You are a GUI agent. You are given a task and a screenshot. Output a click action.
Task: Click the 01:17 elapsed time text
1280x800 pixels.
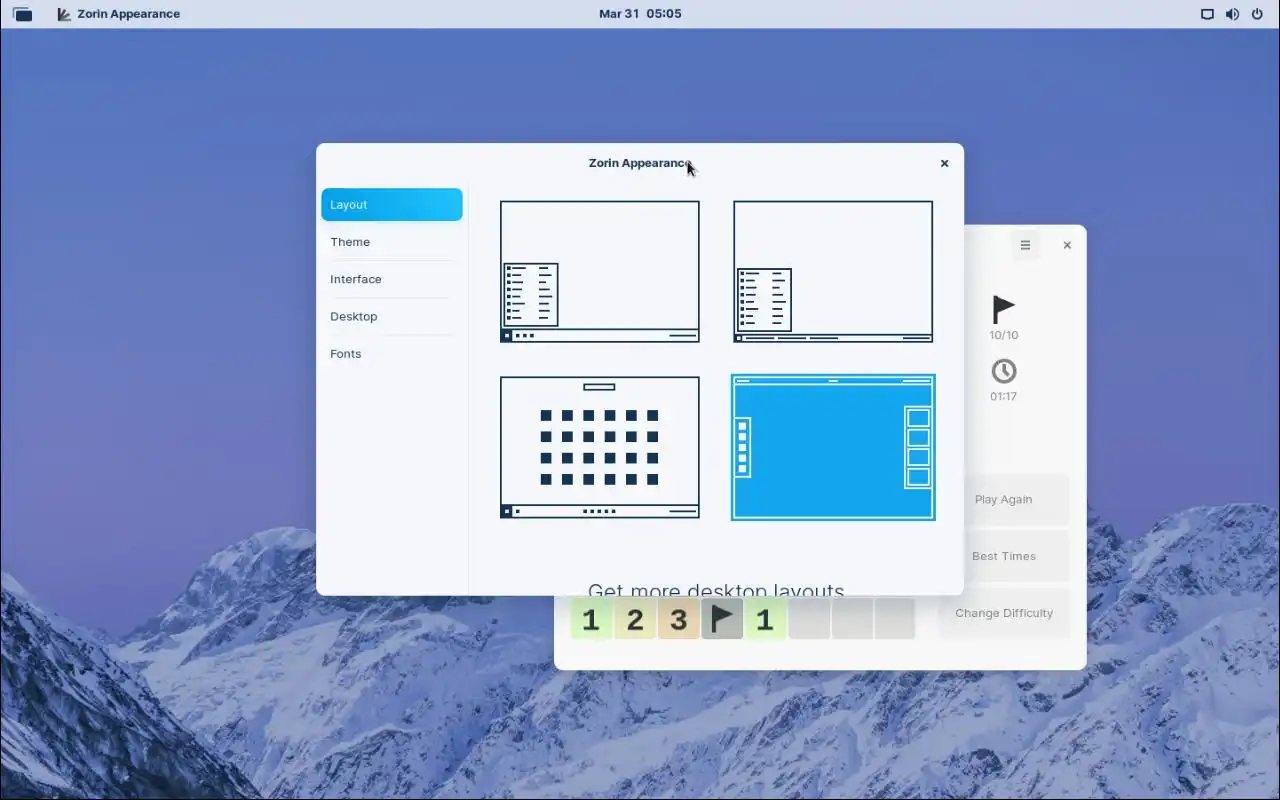click(1004, 396)
